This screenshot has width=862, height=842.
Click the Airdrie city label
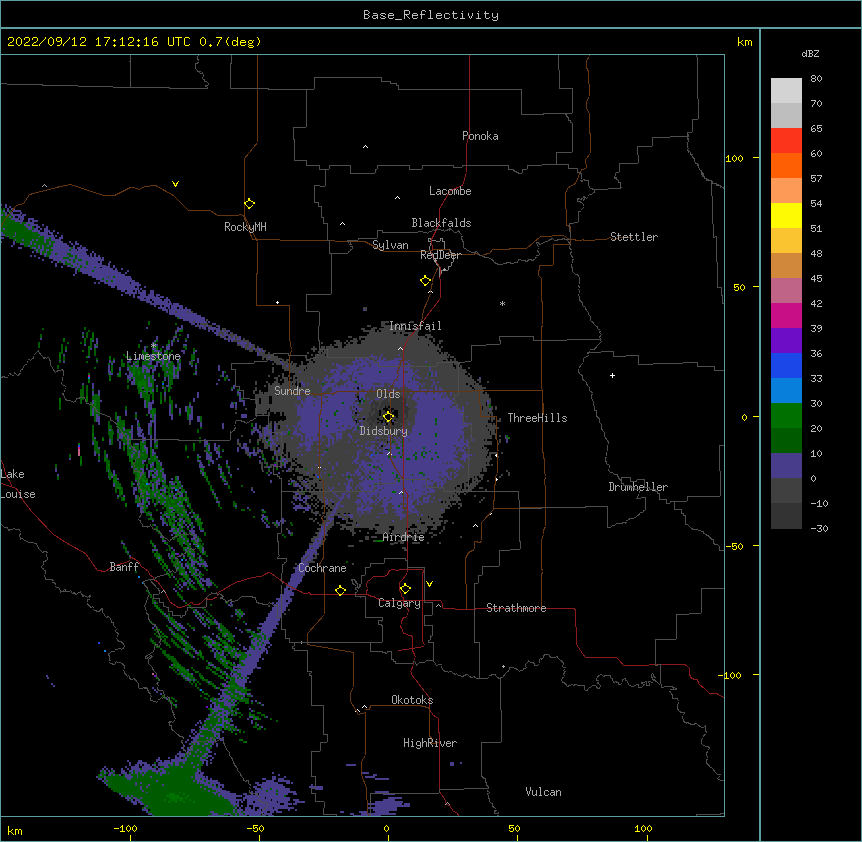(404, 537)
